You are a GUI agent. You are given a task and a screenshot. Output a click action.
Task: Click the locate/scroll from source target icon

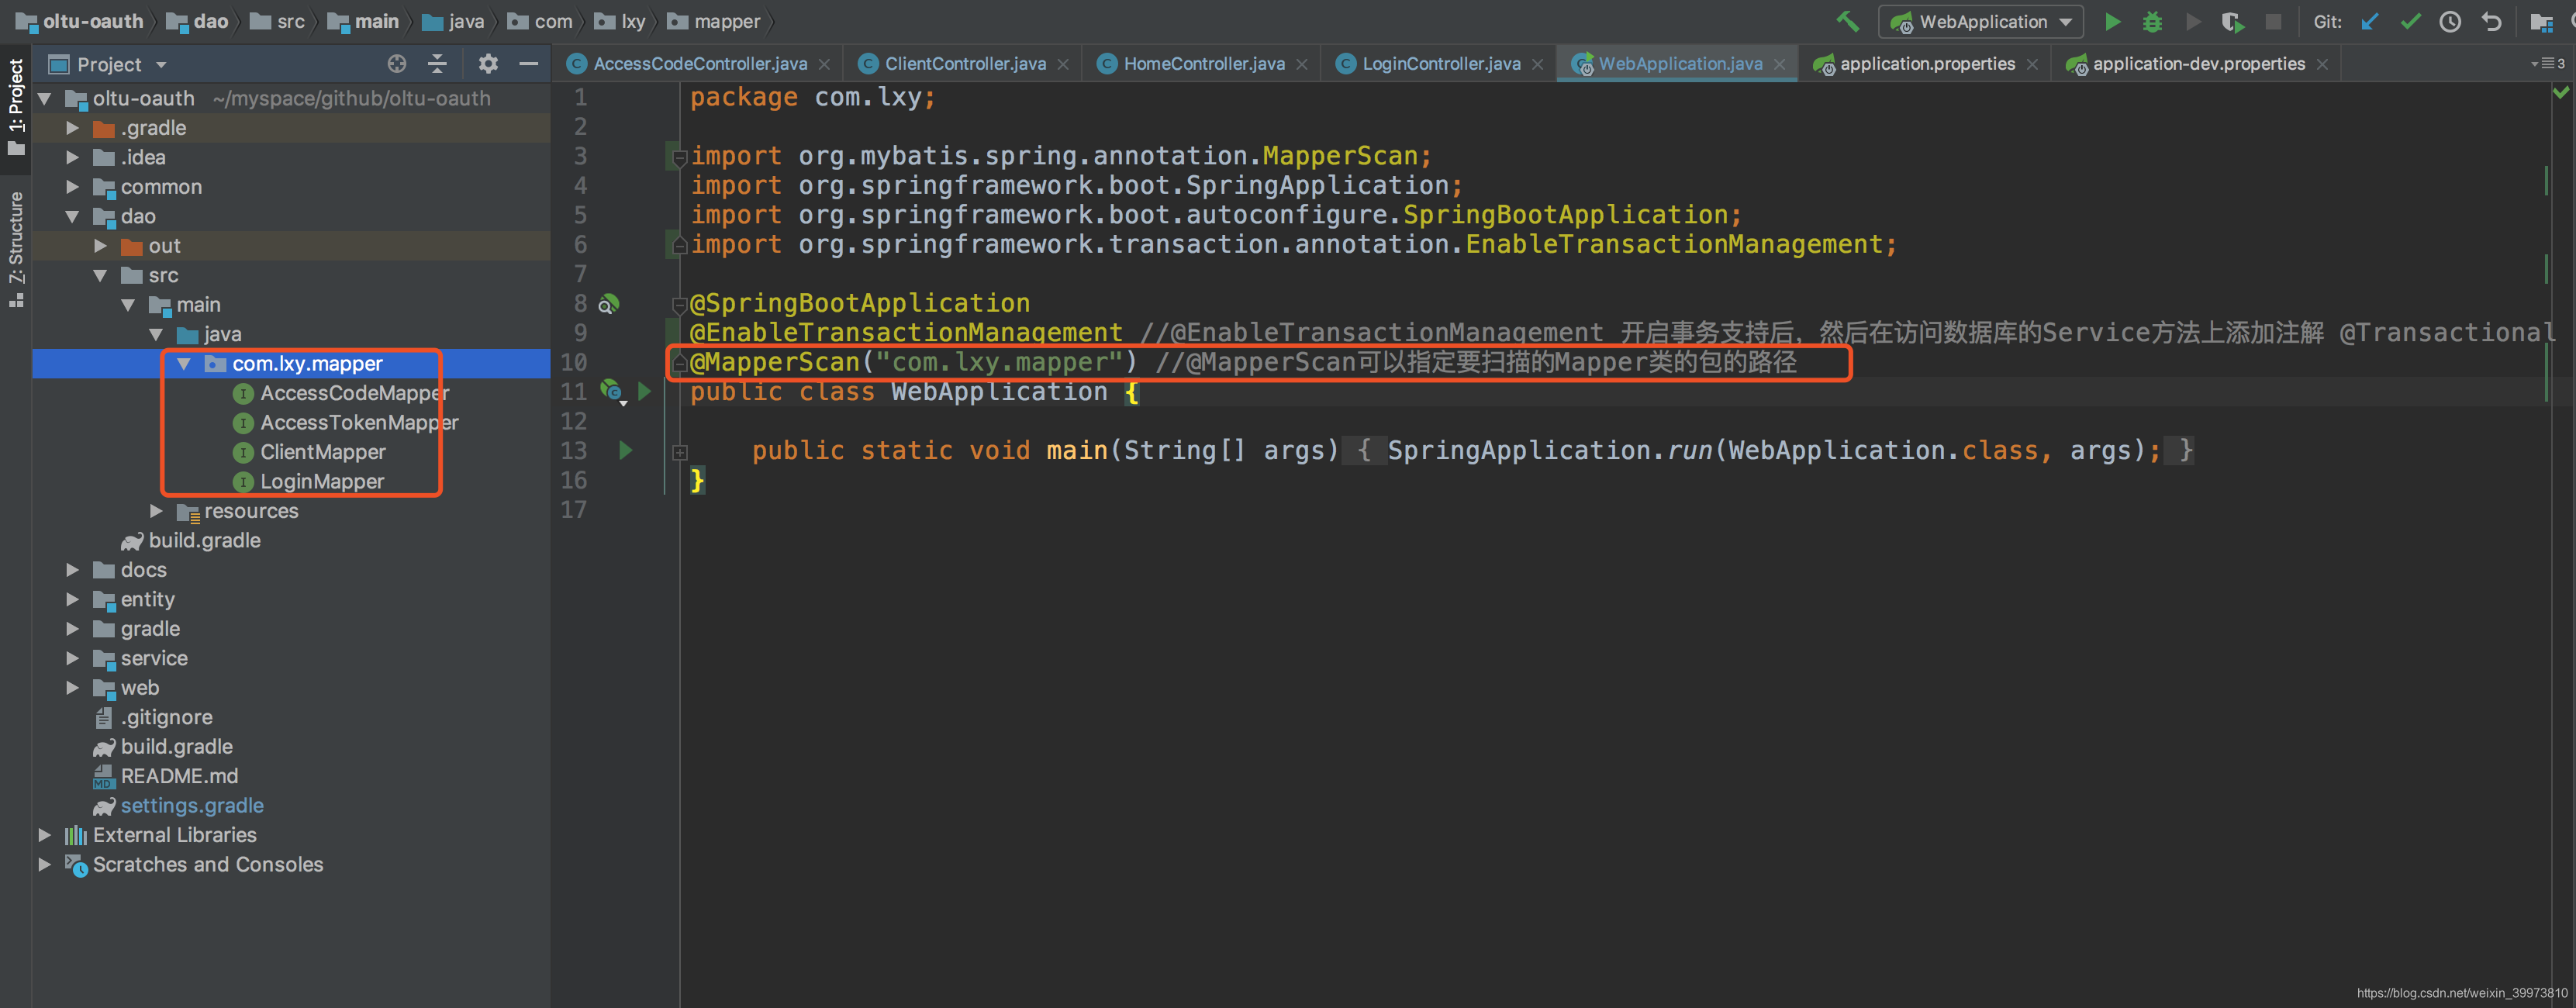[x=397, y=64]
